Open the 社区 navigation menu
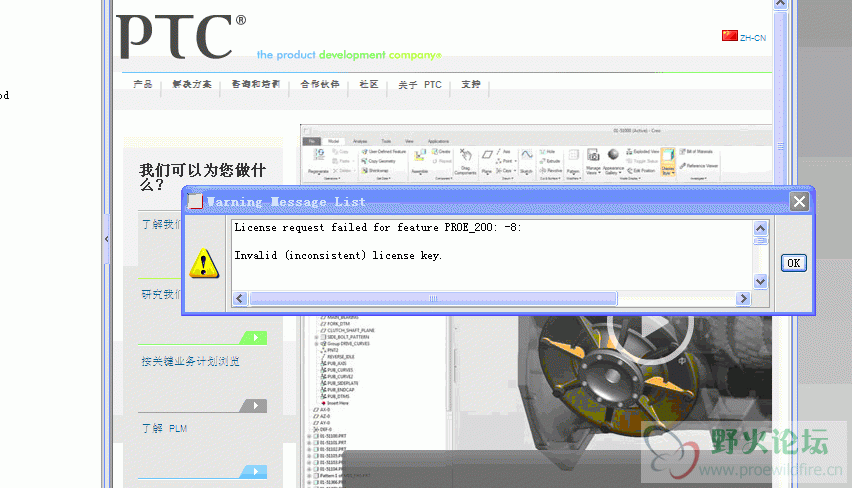This screenshot has width=852, height=488. coord(368,84)
